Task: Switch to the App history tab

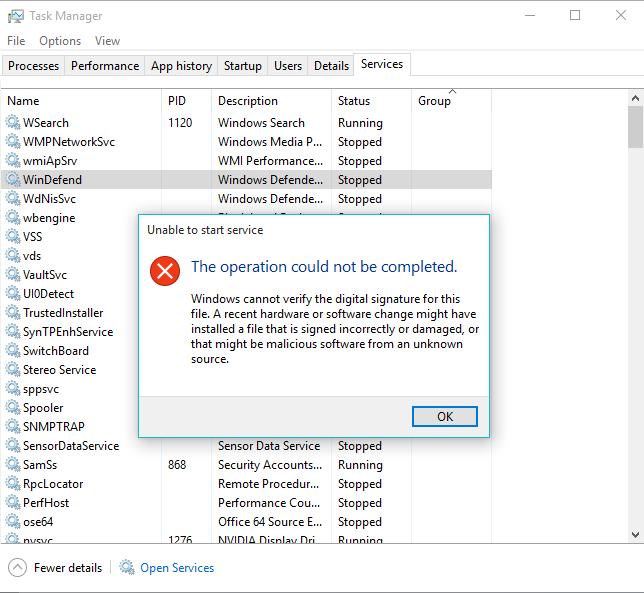Action: tap(181, 66)
